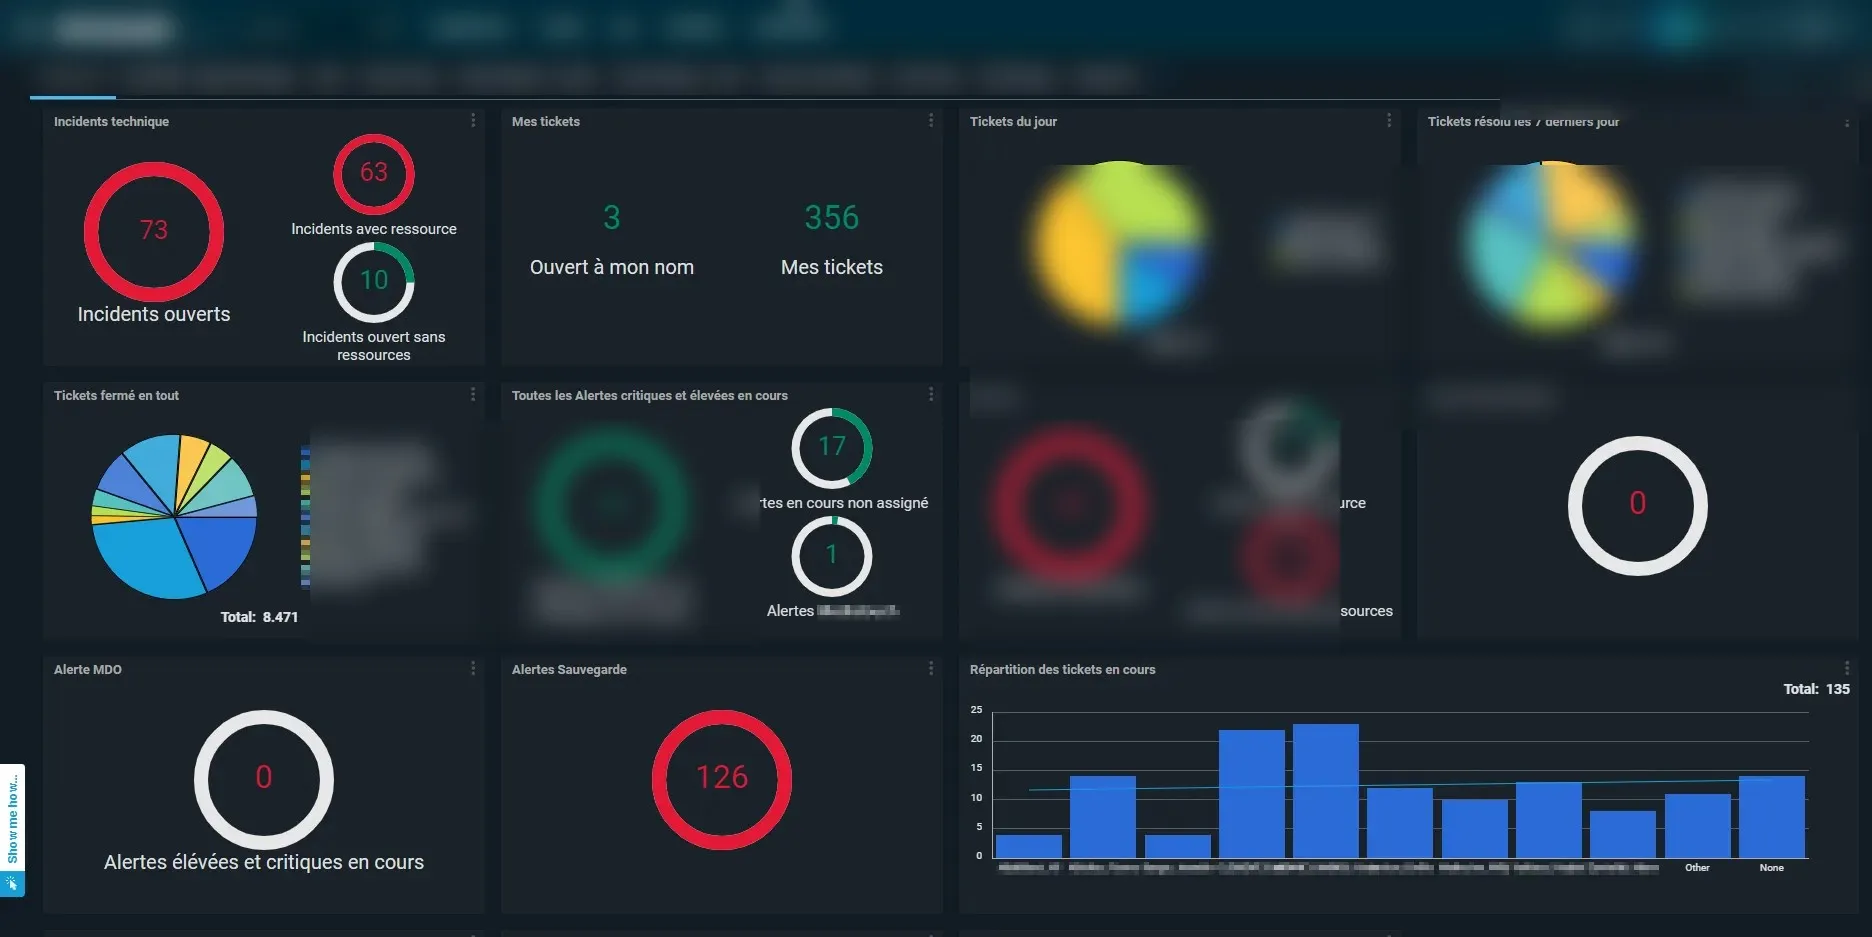Click the clicking-cursor icon below Show me how

(13, 884)
